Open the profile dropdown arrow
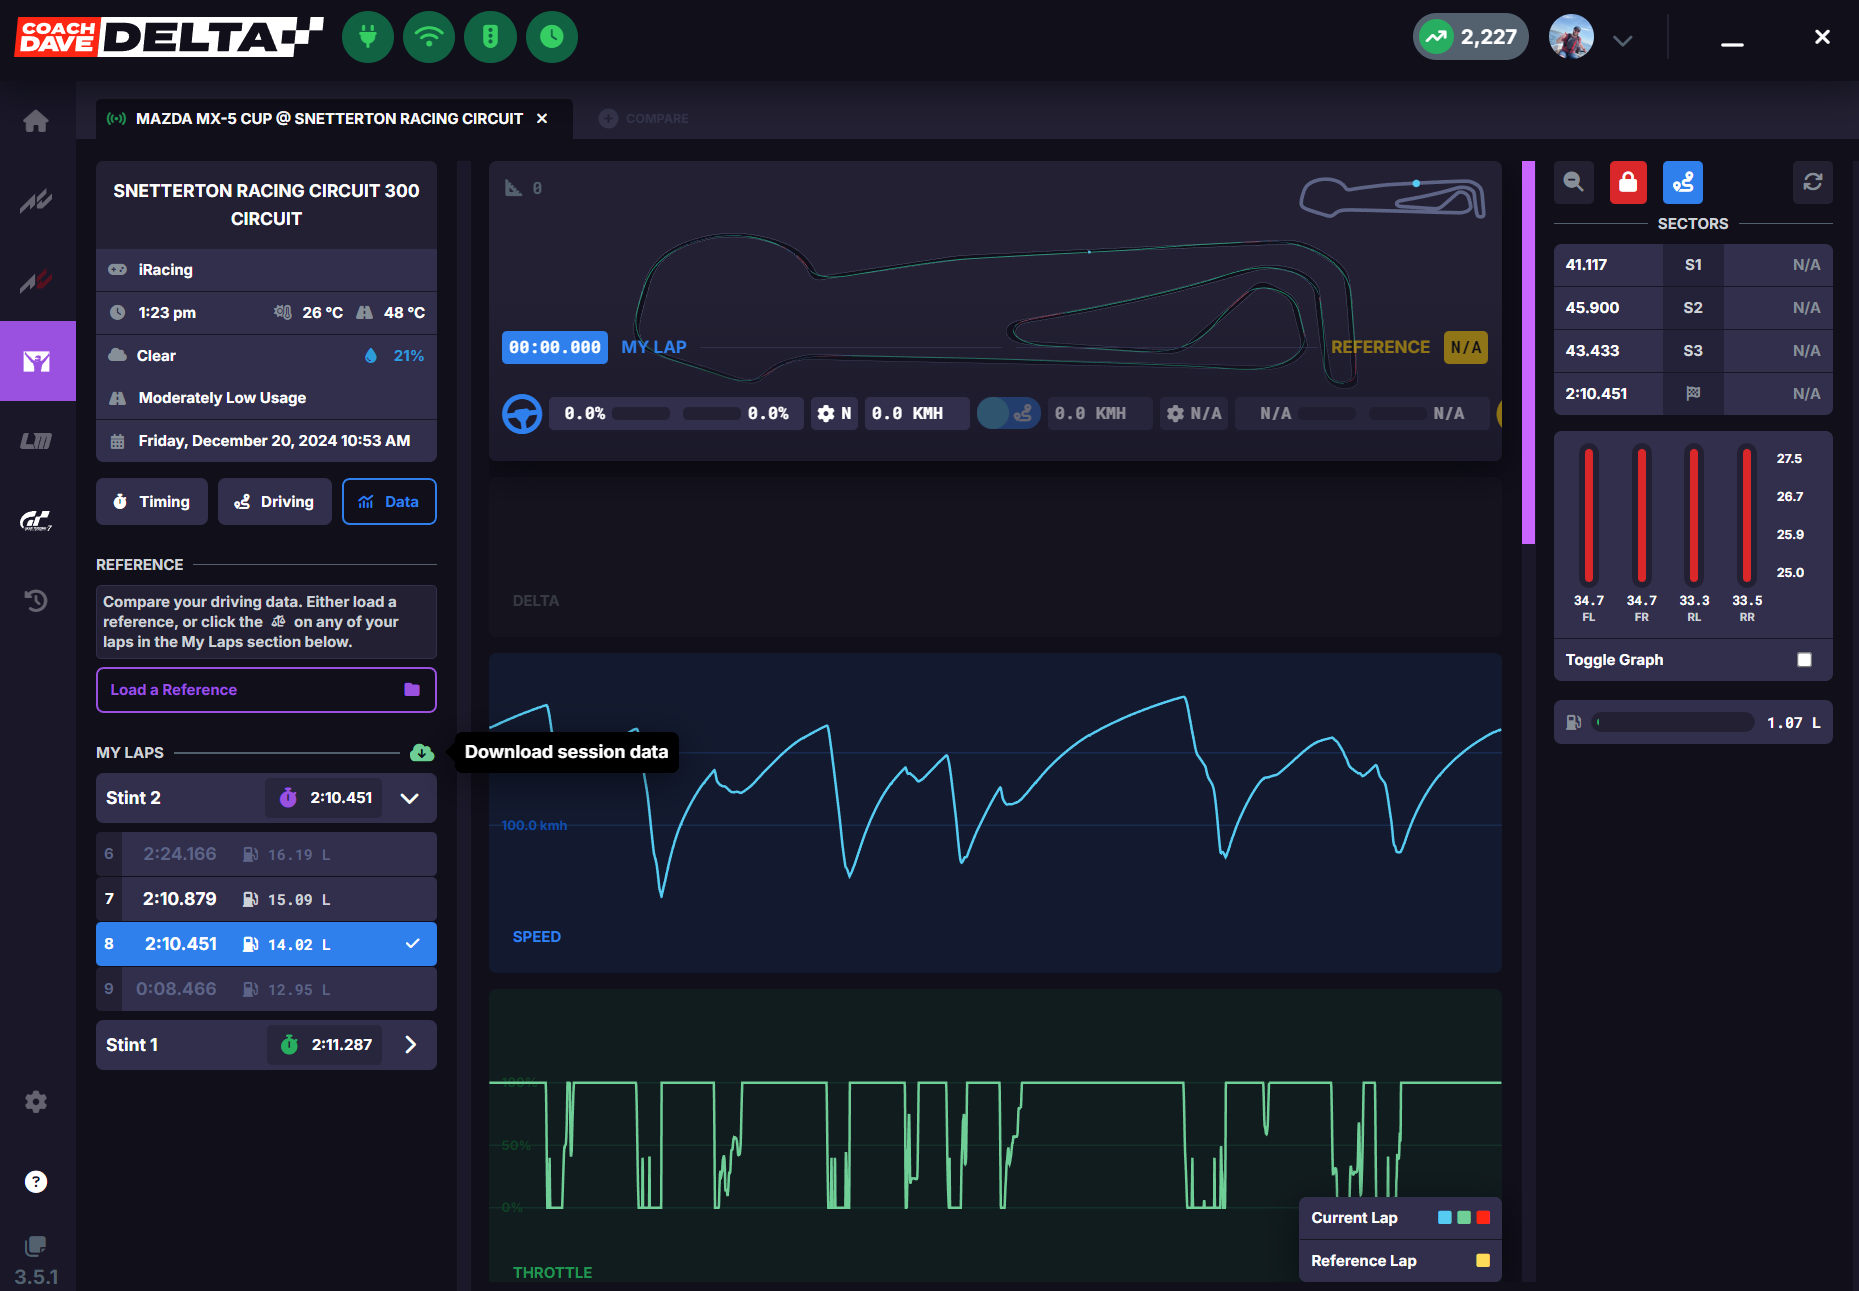The height and width of the screenshot is (1291, 1859). point(1623,40)
